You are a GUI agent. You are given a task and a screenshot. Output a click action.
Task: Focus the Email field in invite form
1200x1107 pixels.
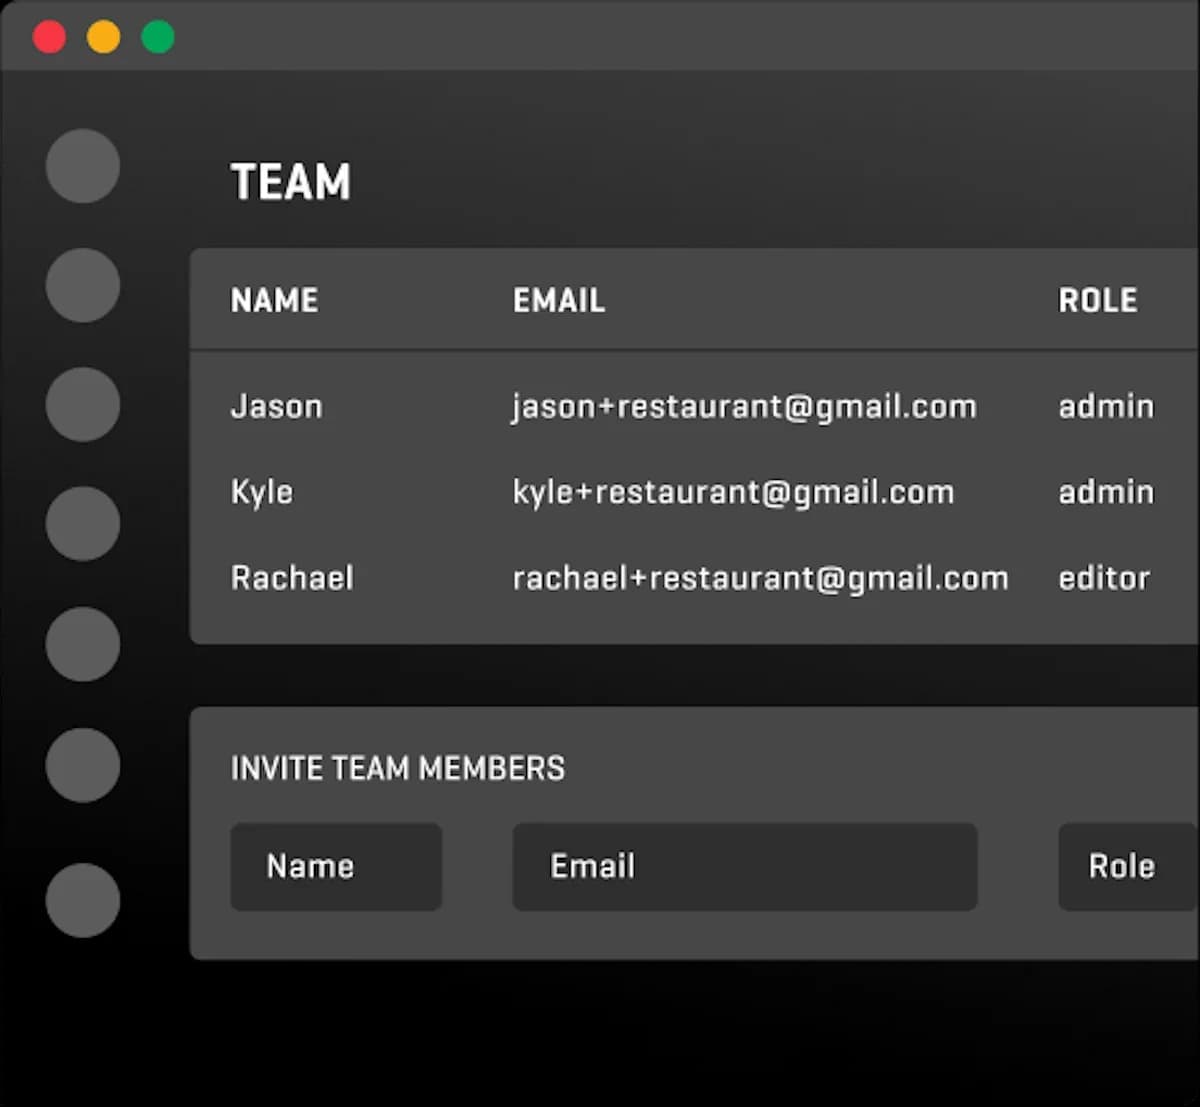pos(745,867)
